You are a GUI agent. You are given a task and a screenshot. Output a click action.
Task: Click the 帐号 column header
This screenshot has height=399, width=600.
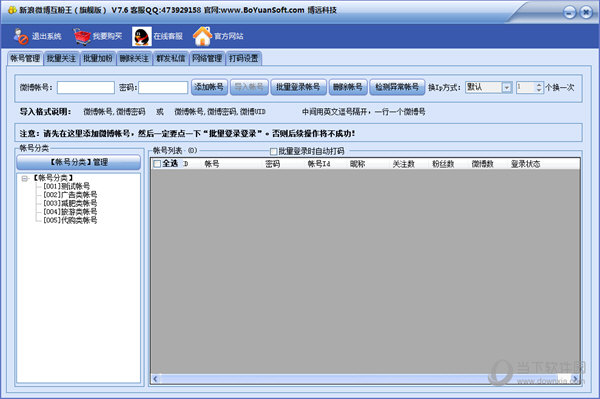pyautogui.click(x=212, y=164)
